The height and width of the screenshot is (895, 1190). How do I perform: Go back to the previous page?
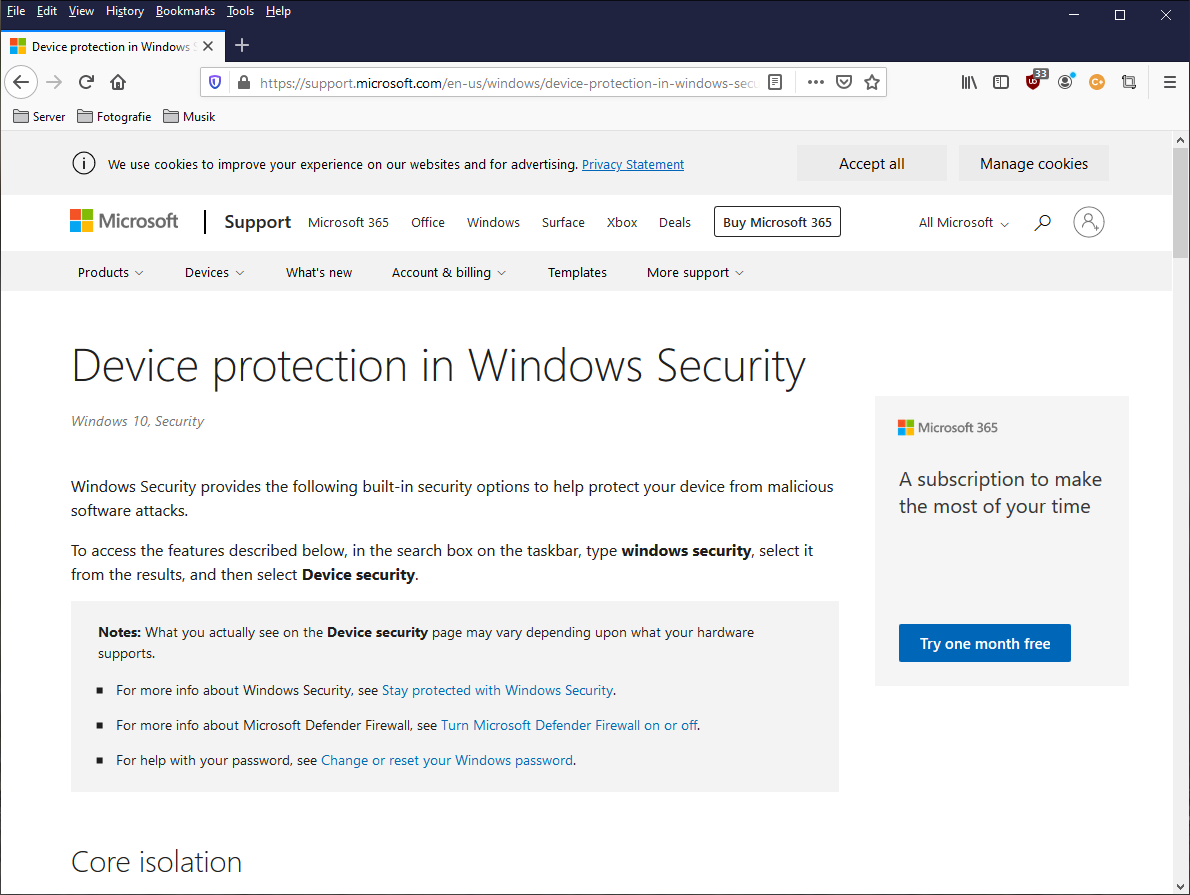tap(21, 82)
